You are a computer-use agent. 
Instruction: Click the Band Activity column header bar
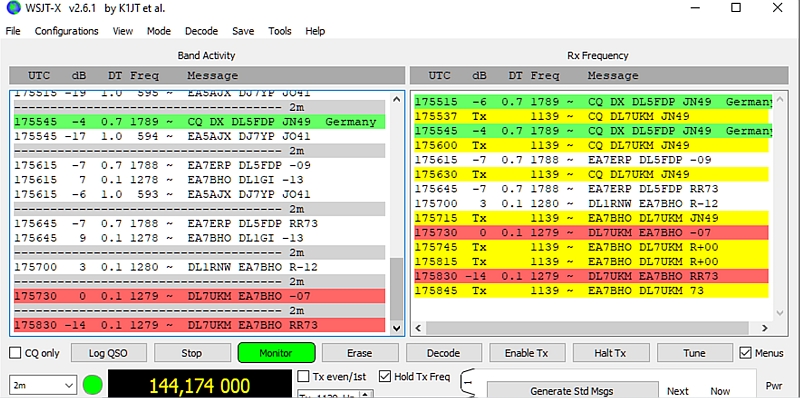pyautogui.click(x=207, y=76)
